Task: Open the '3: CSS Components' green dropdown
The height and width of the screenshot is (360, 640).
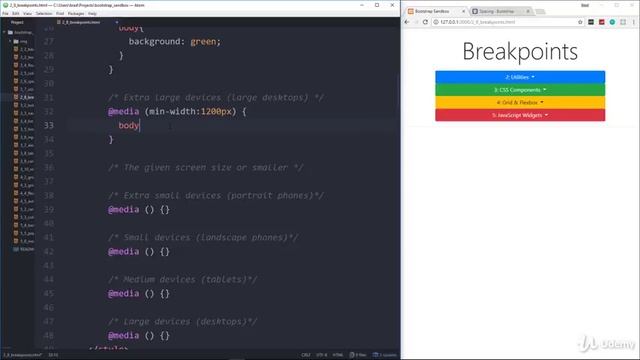Action: [x=520, y=90]
